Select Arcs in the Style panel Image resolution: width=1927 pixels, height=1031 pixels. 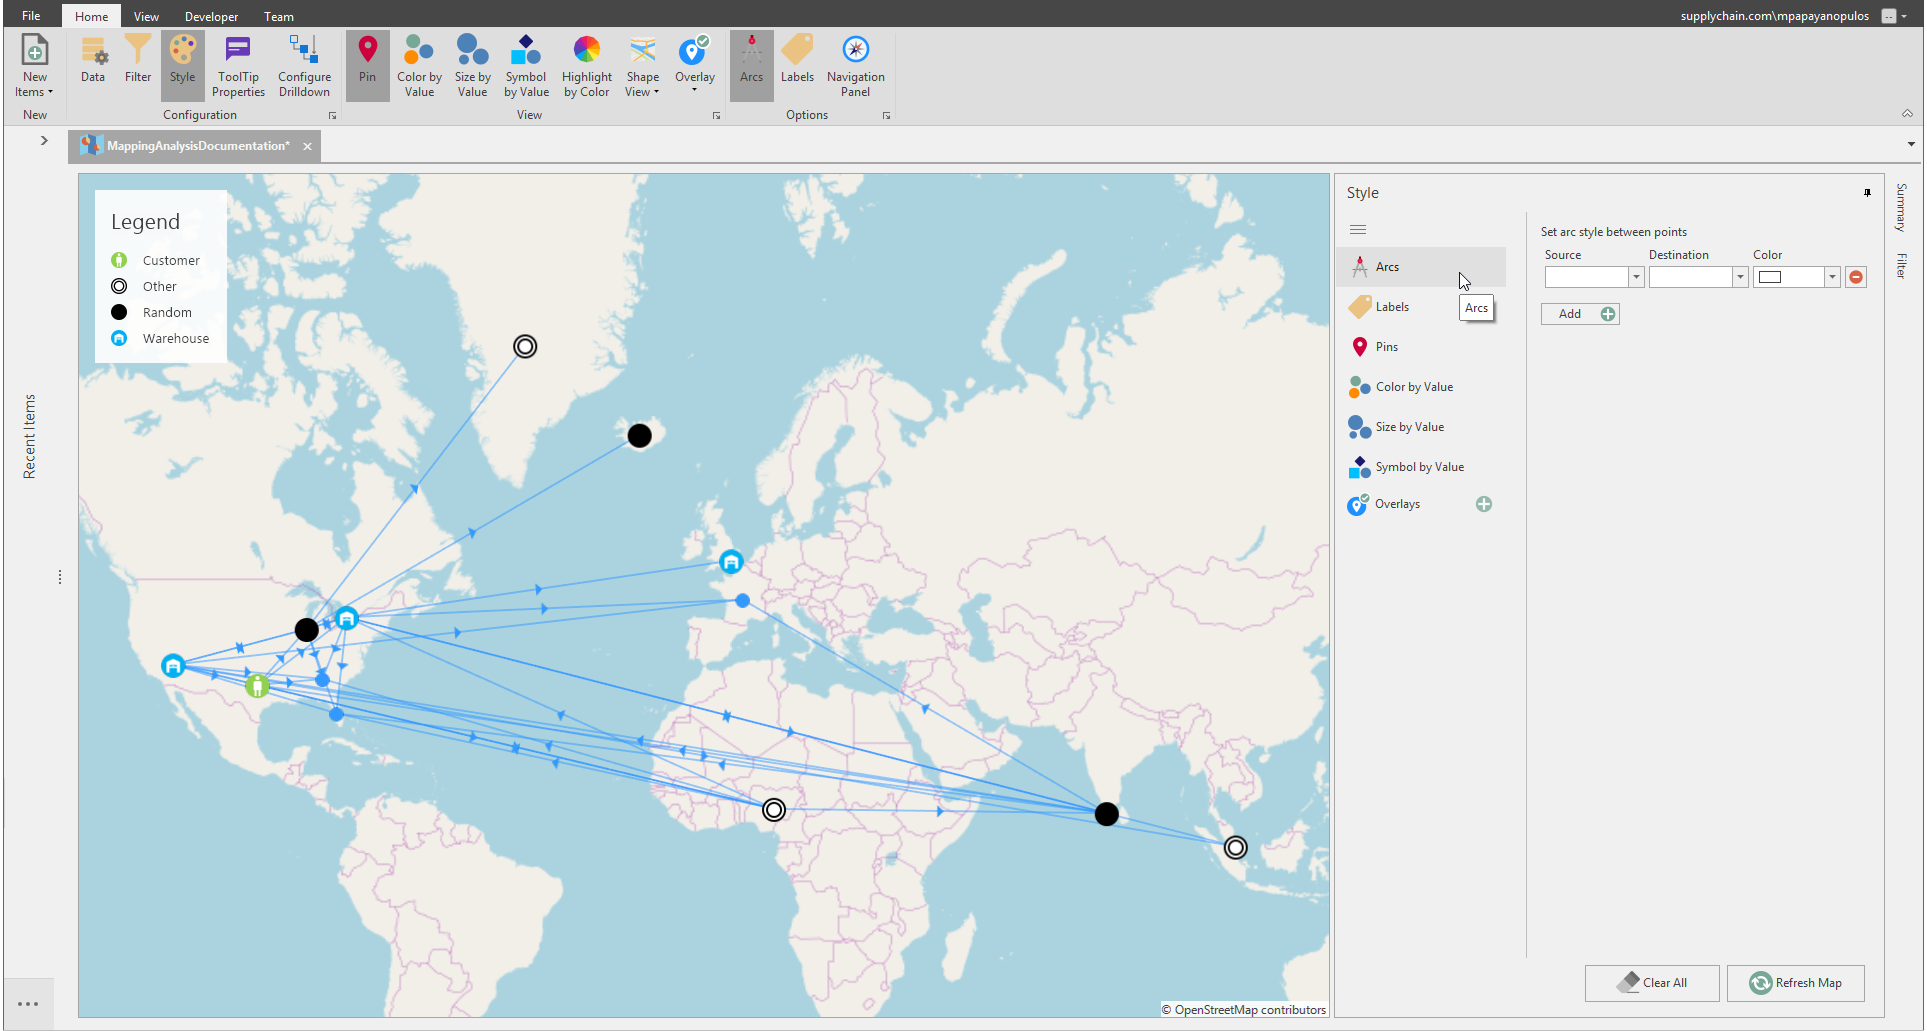tap(1421, 267)
